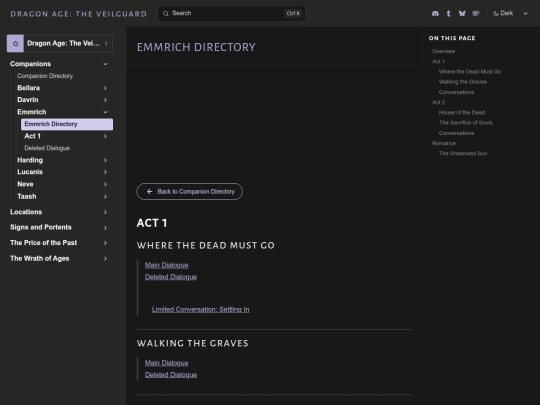540x405 pixels.
Task: Expand the Signs and Portents chevron
Action: point(105,228)
